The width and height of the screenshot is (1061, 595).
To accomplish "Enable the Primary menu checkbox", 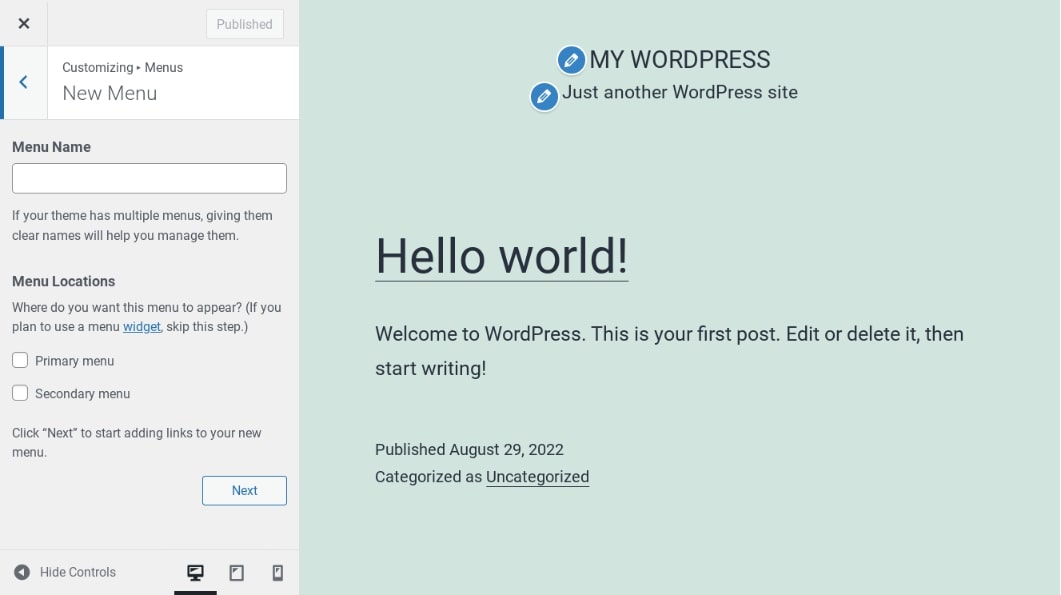I will 20,360.
